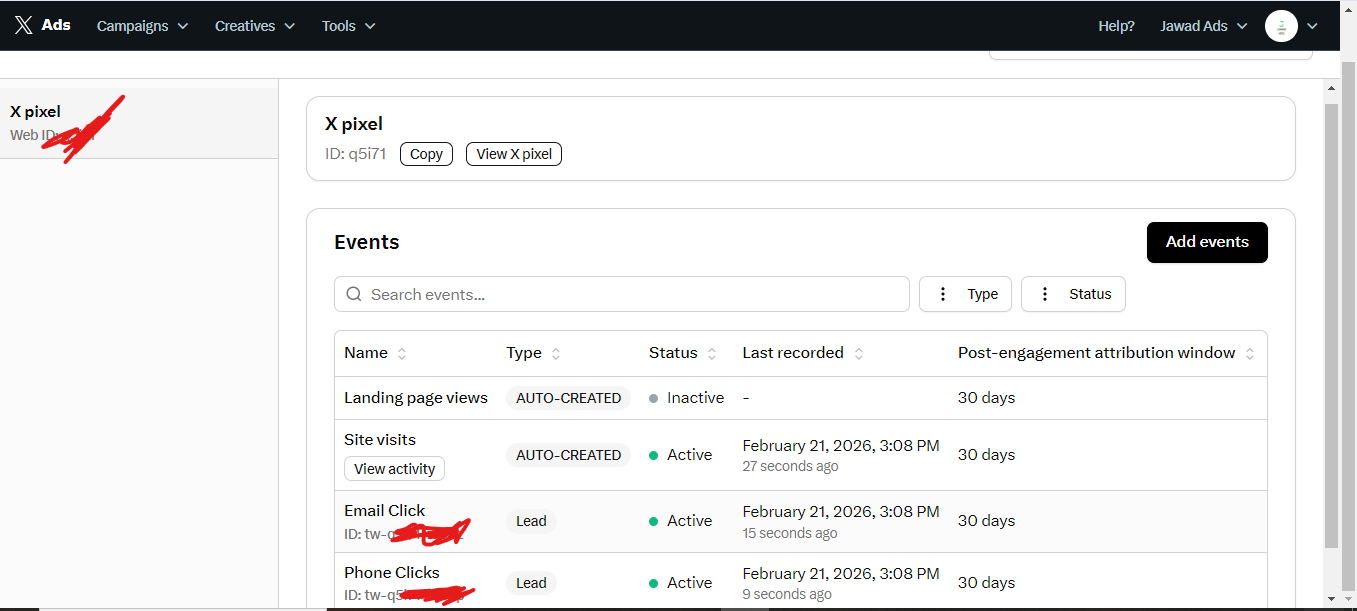
Task: Open the Campaigns dropdown menu
Action: [142, 26]
